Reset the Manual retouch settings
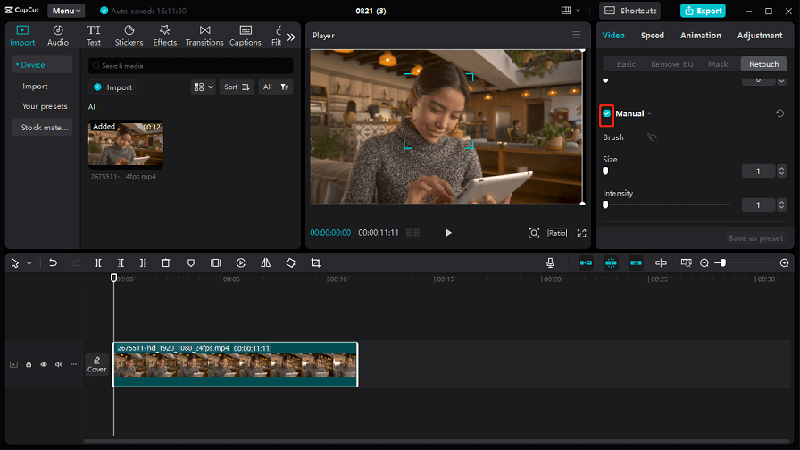The width and height of the screenshot is (800, 450). pos(780,114)
